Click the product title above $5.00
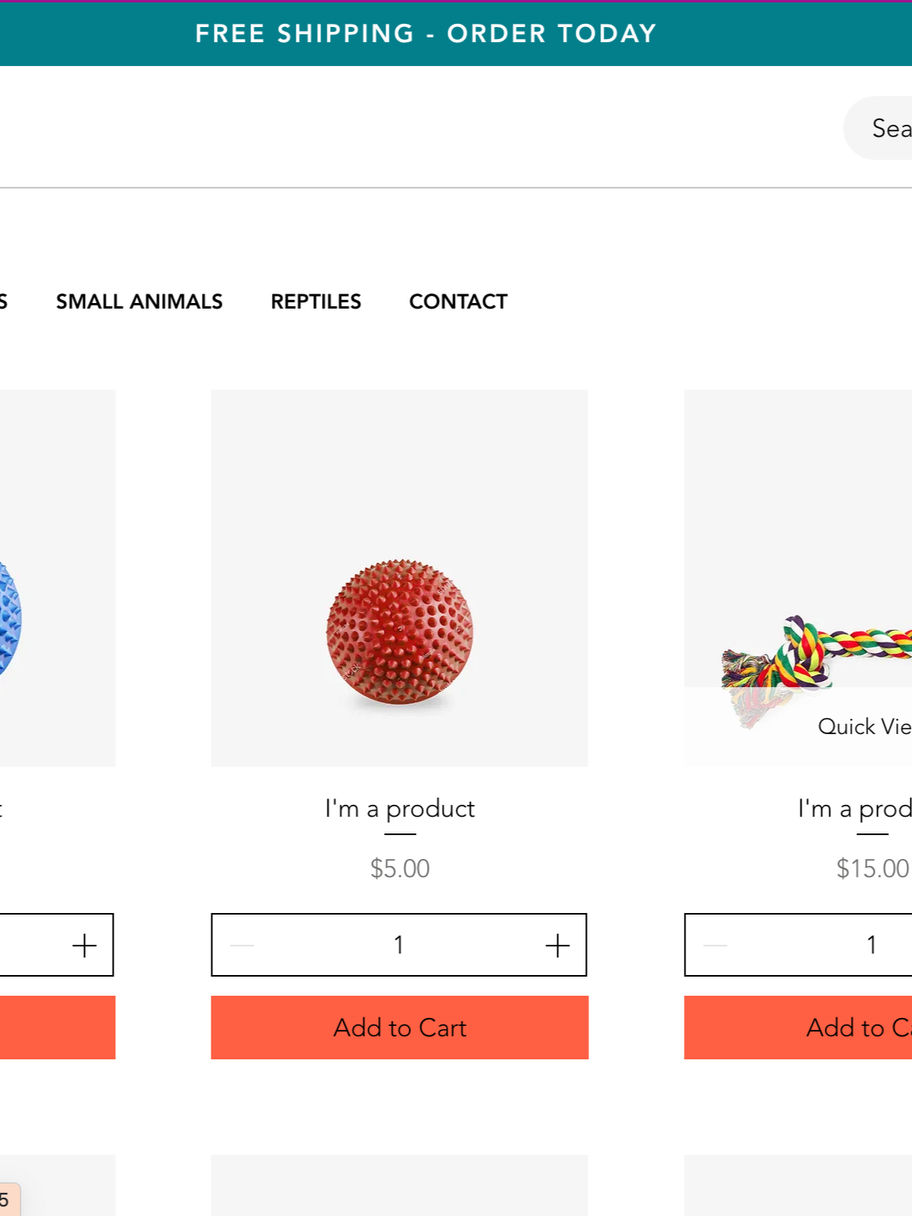Viewport: 912px width, 1216px height. pyautogui.click(x=399, y=808)
